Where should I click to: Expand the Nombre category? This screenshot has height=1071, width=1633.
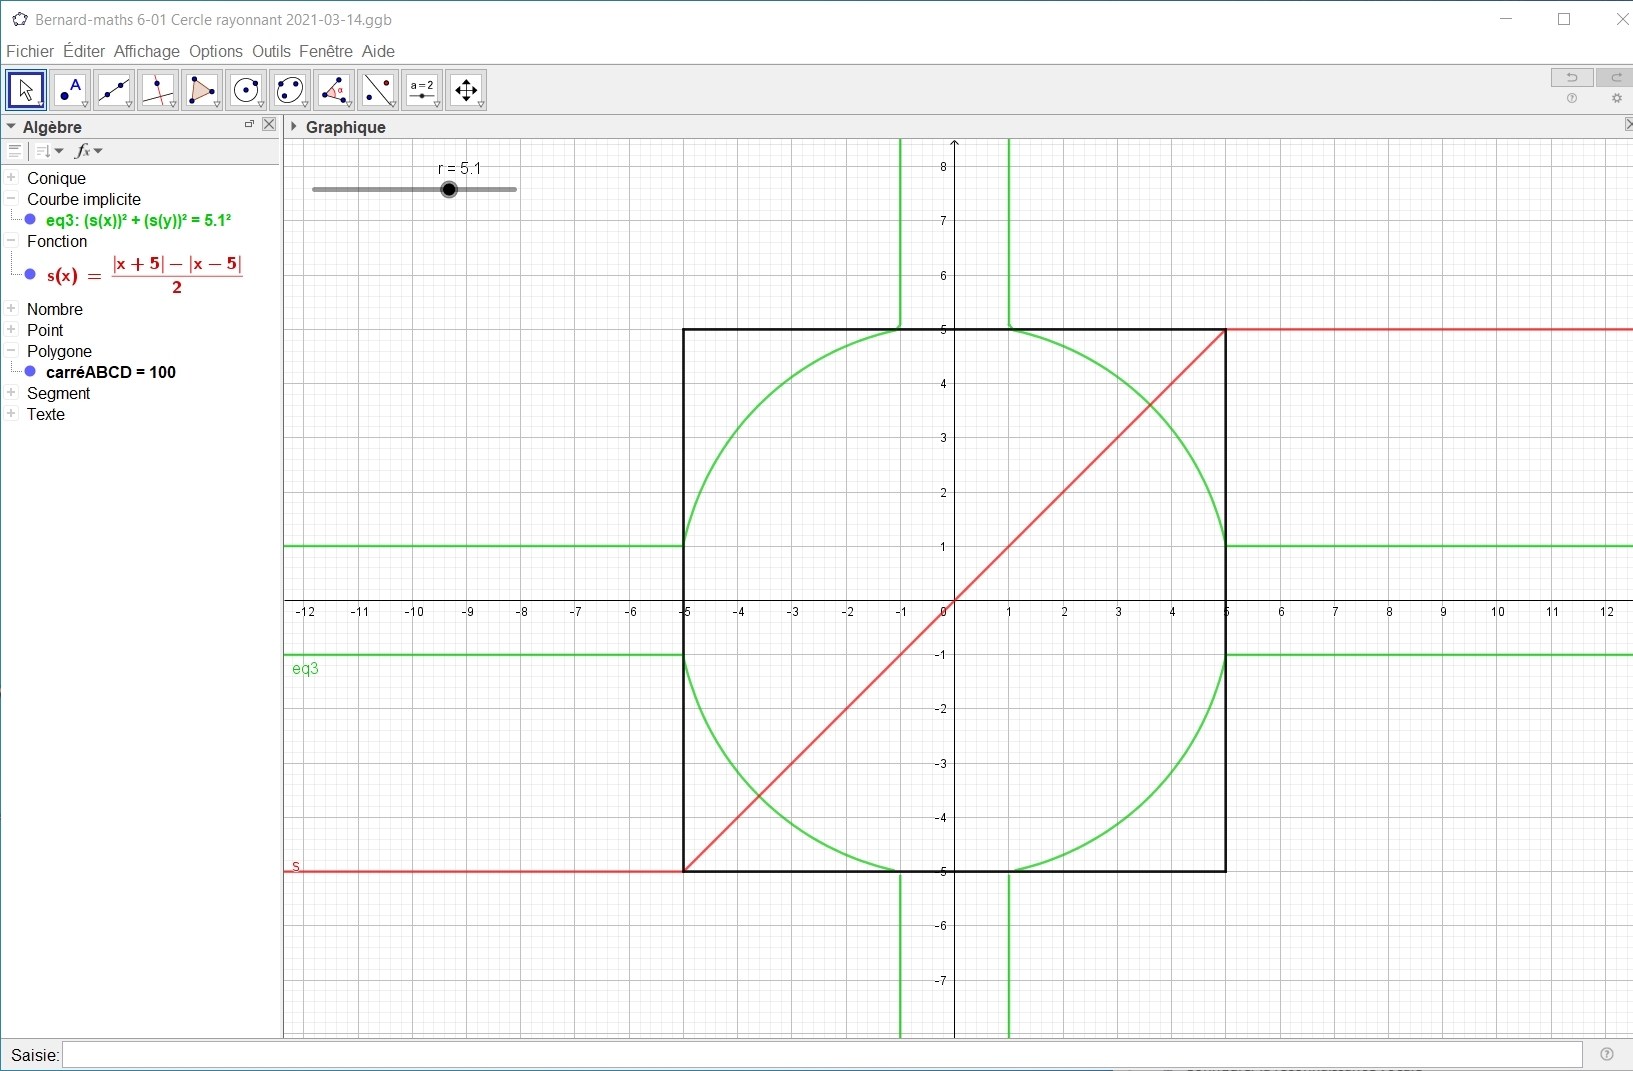[x=12, y=308]
